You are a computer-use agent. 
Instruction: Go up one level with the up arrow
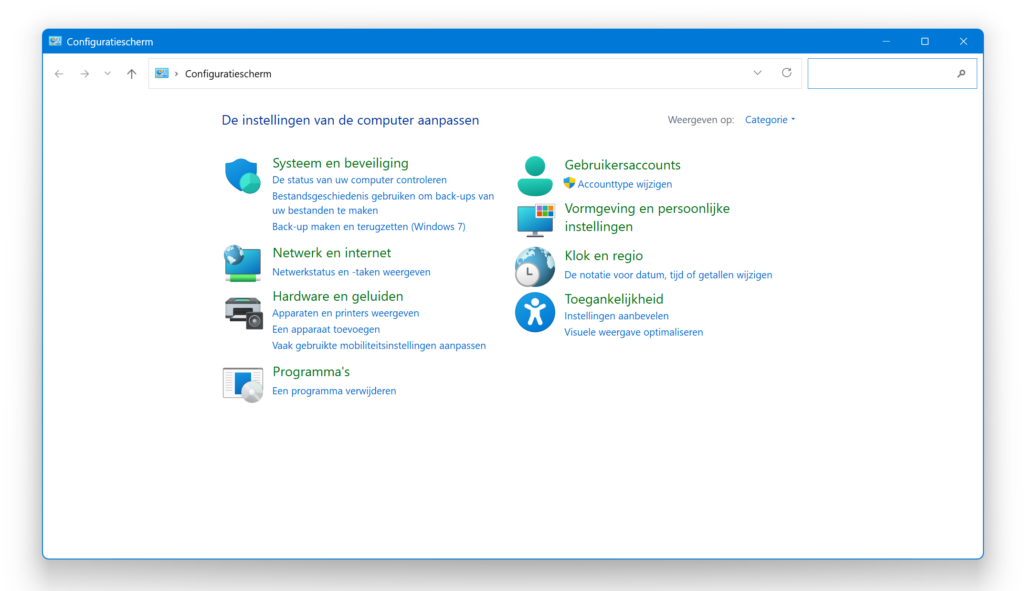131,74
